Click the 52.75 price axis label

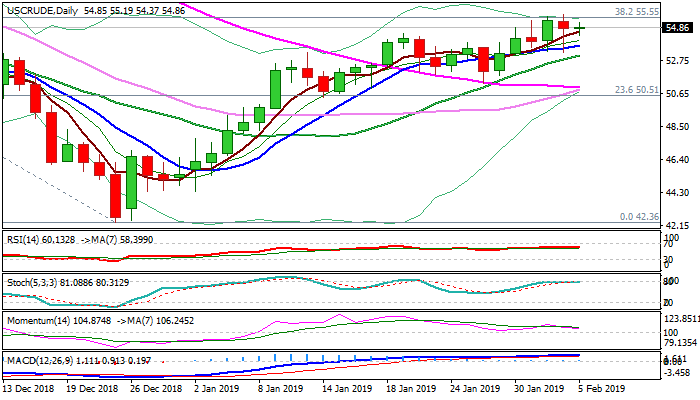tap(676, 61)
